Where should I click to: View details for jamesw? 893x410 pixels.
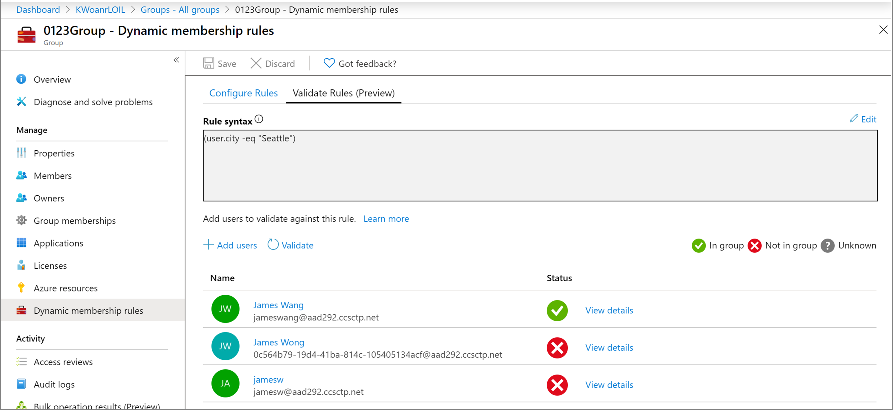coord(609,385)
